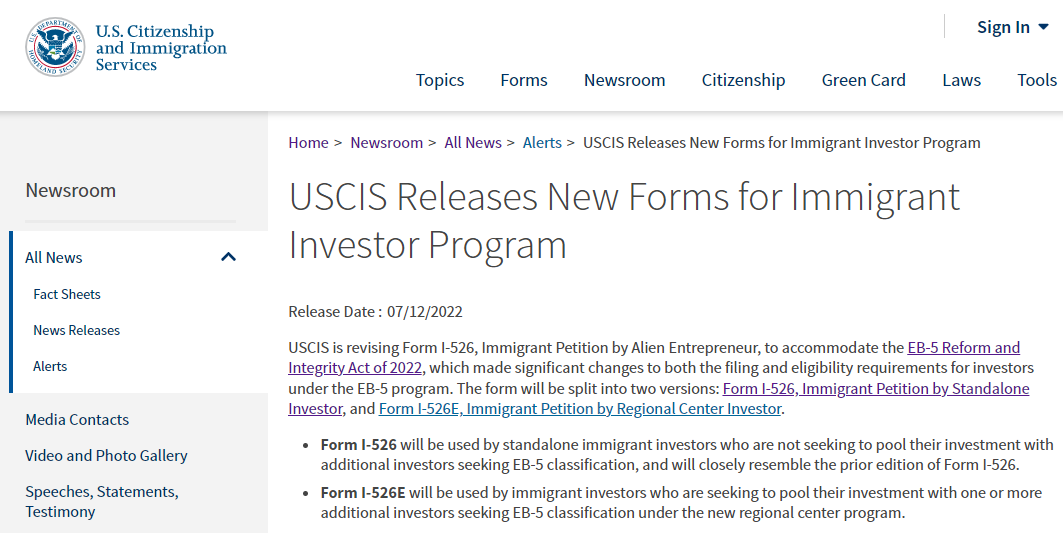
Task: Open the Laws menu
Action: [961, 80]
